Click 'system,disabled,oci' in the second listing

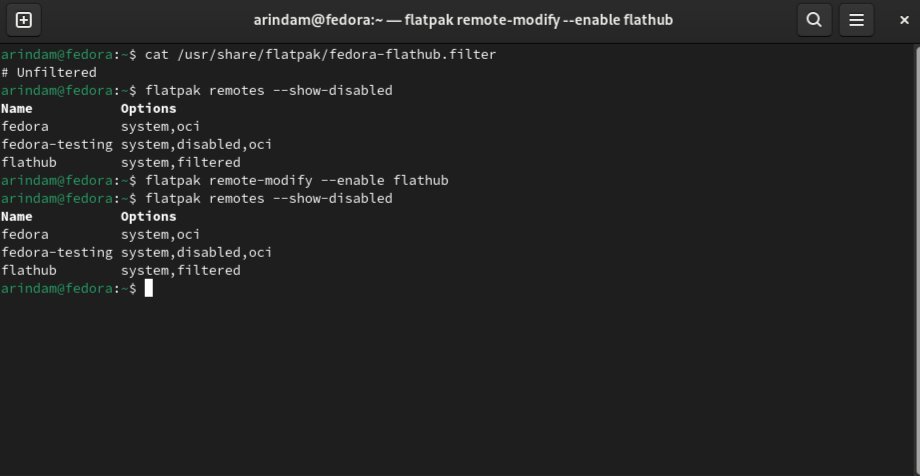196,252
